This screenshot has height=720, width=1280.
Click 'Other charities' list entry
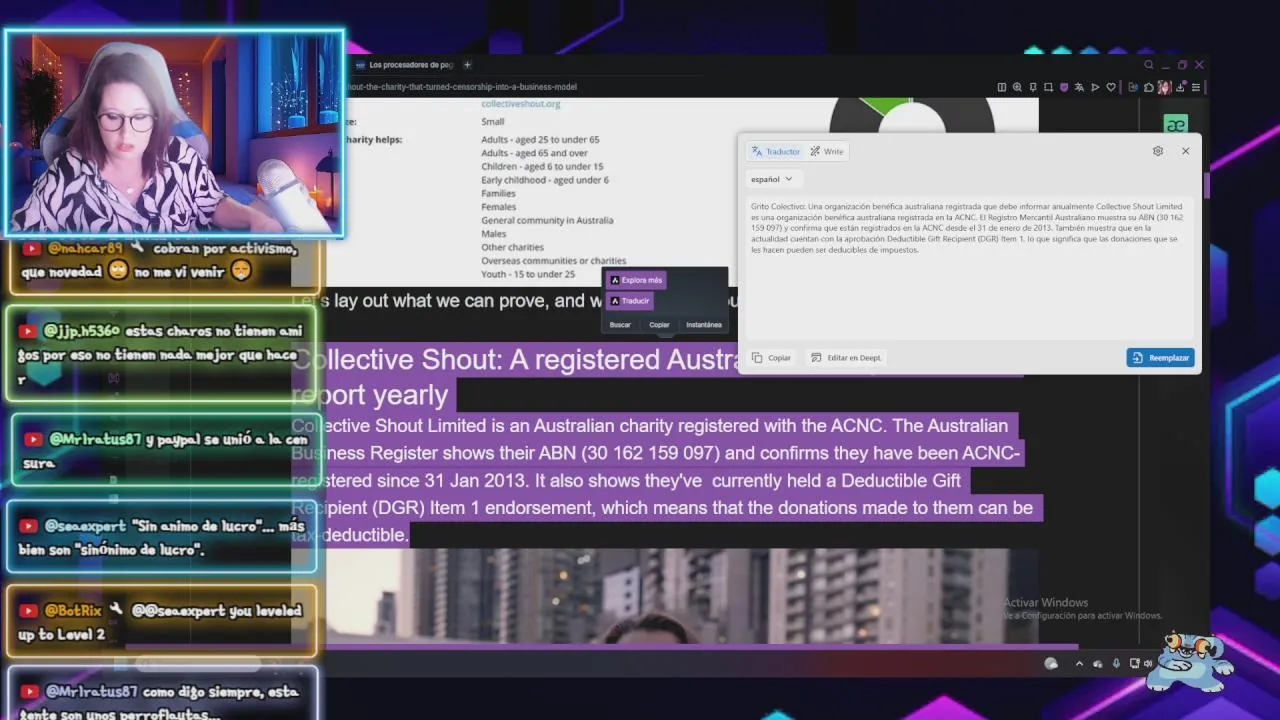[512, 247]
